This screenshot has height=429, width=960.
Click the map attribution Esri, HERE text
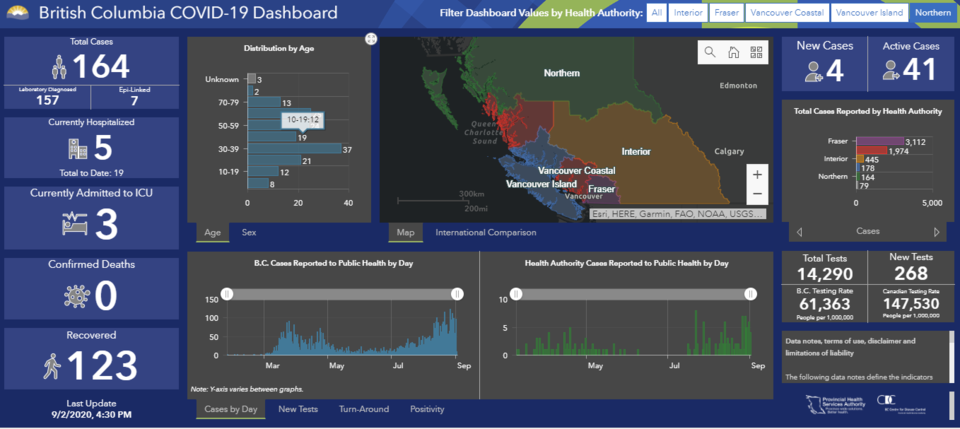point(677,214)
